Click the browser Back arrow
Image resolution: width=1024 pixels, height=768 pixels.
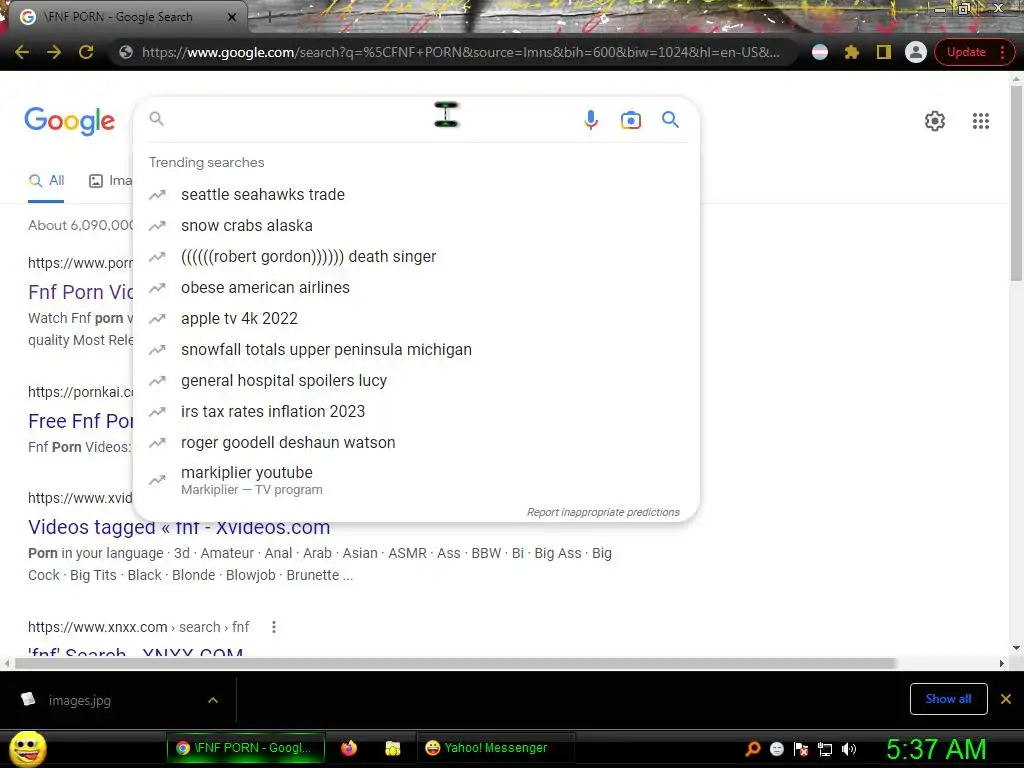22,52
